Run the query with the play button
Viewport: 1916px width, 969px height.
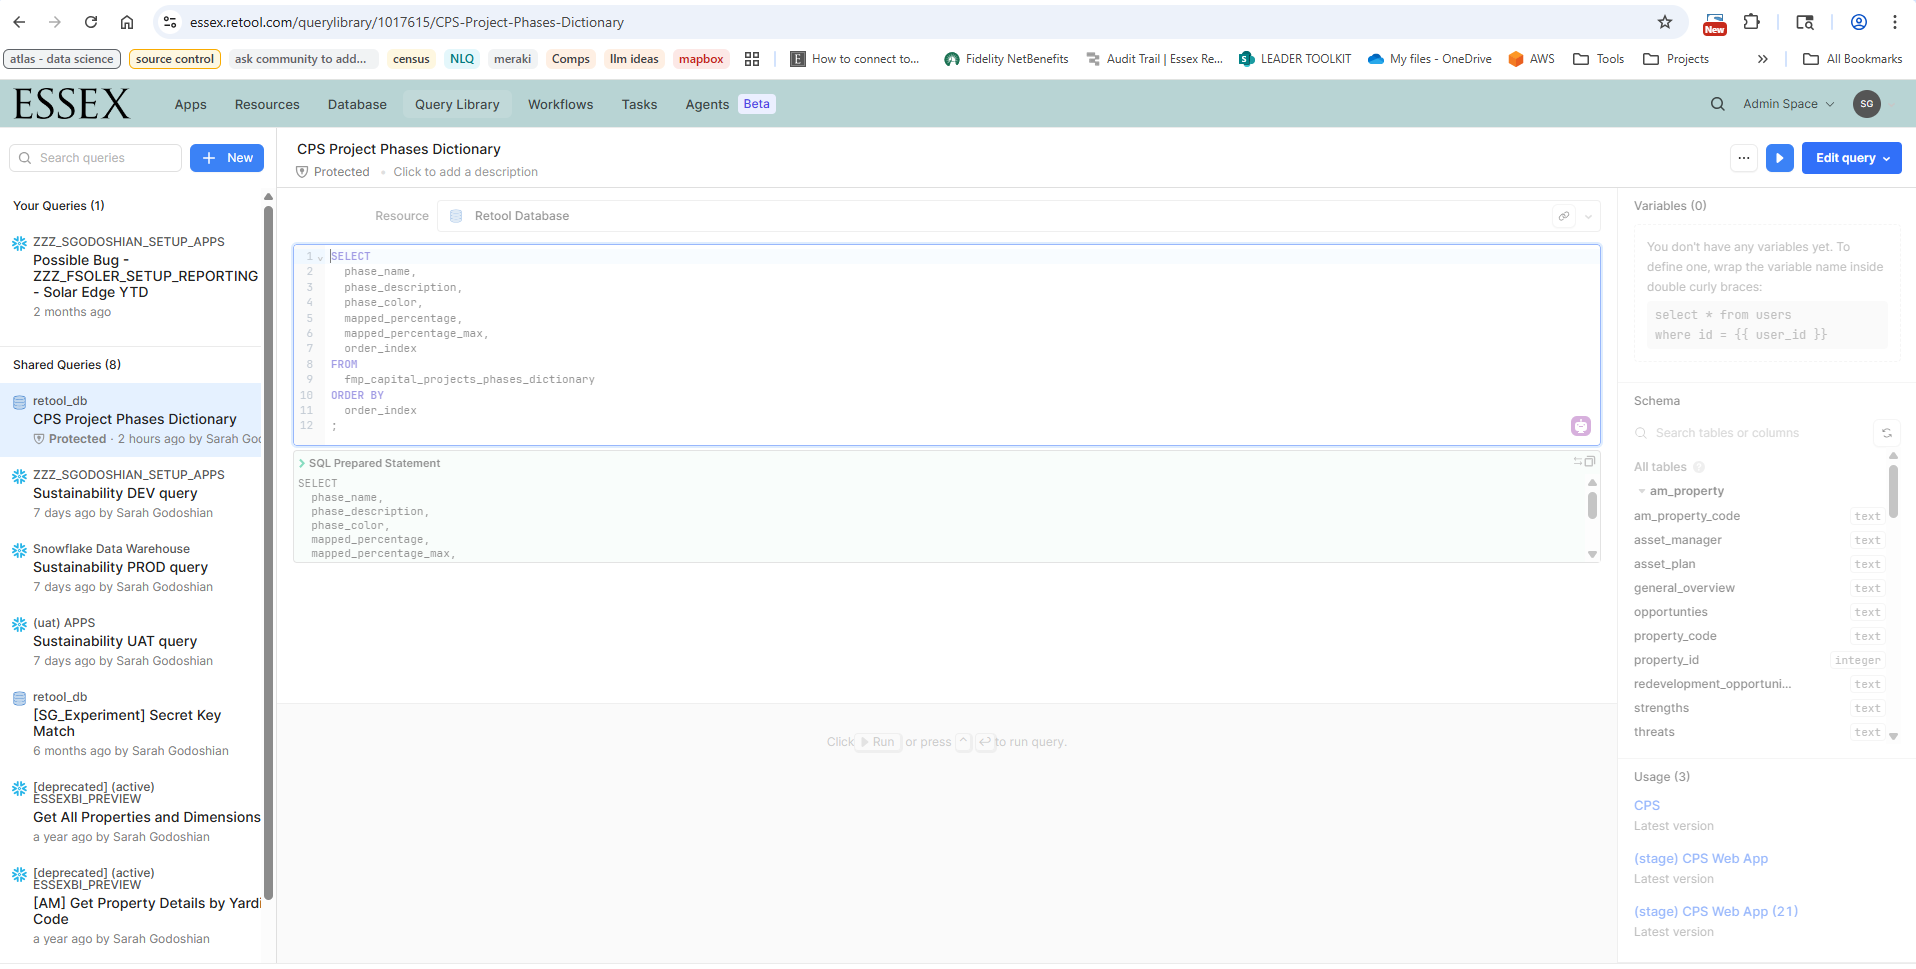(x=1779, y=158)
